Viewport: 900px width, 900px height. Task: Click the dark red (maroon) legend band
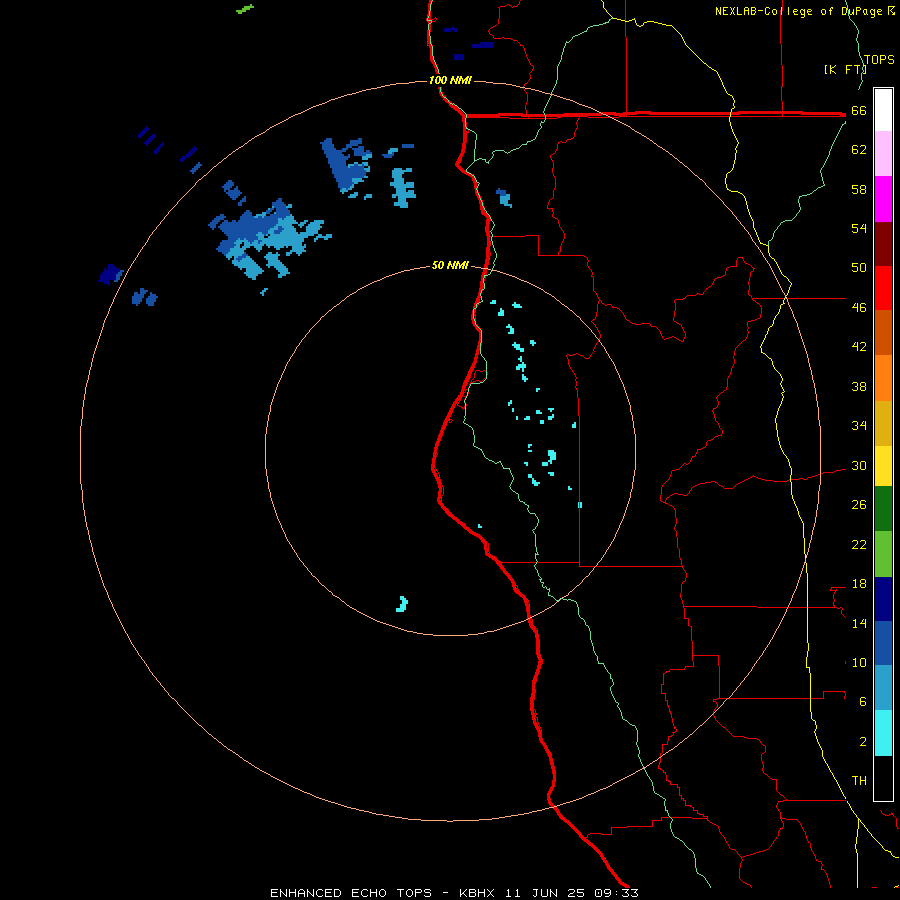tap(883, 245)
